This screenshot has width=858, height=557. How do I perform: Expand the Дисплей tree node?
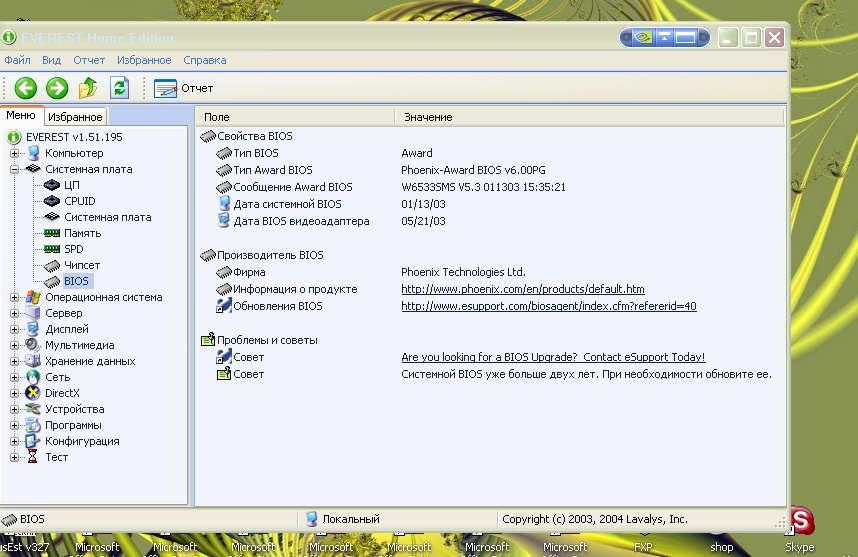(15, 329)
